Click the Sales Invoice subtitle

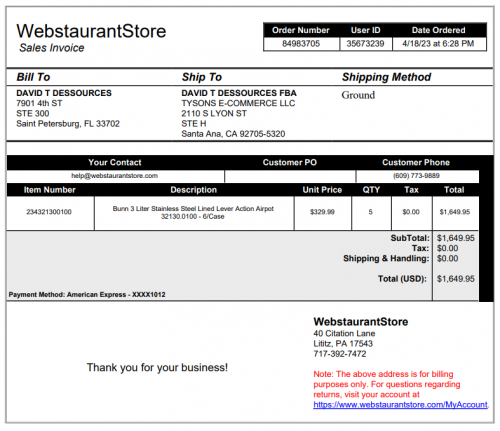point(52,48)
